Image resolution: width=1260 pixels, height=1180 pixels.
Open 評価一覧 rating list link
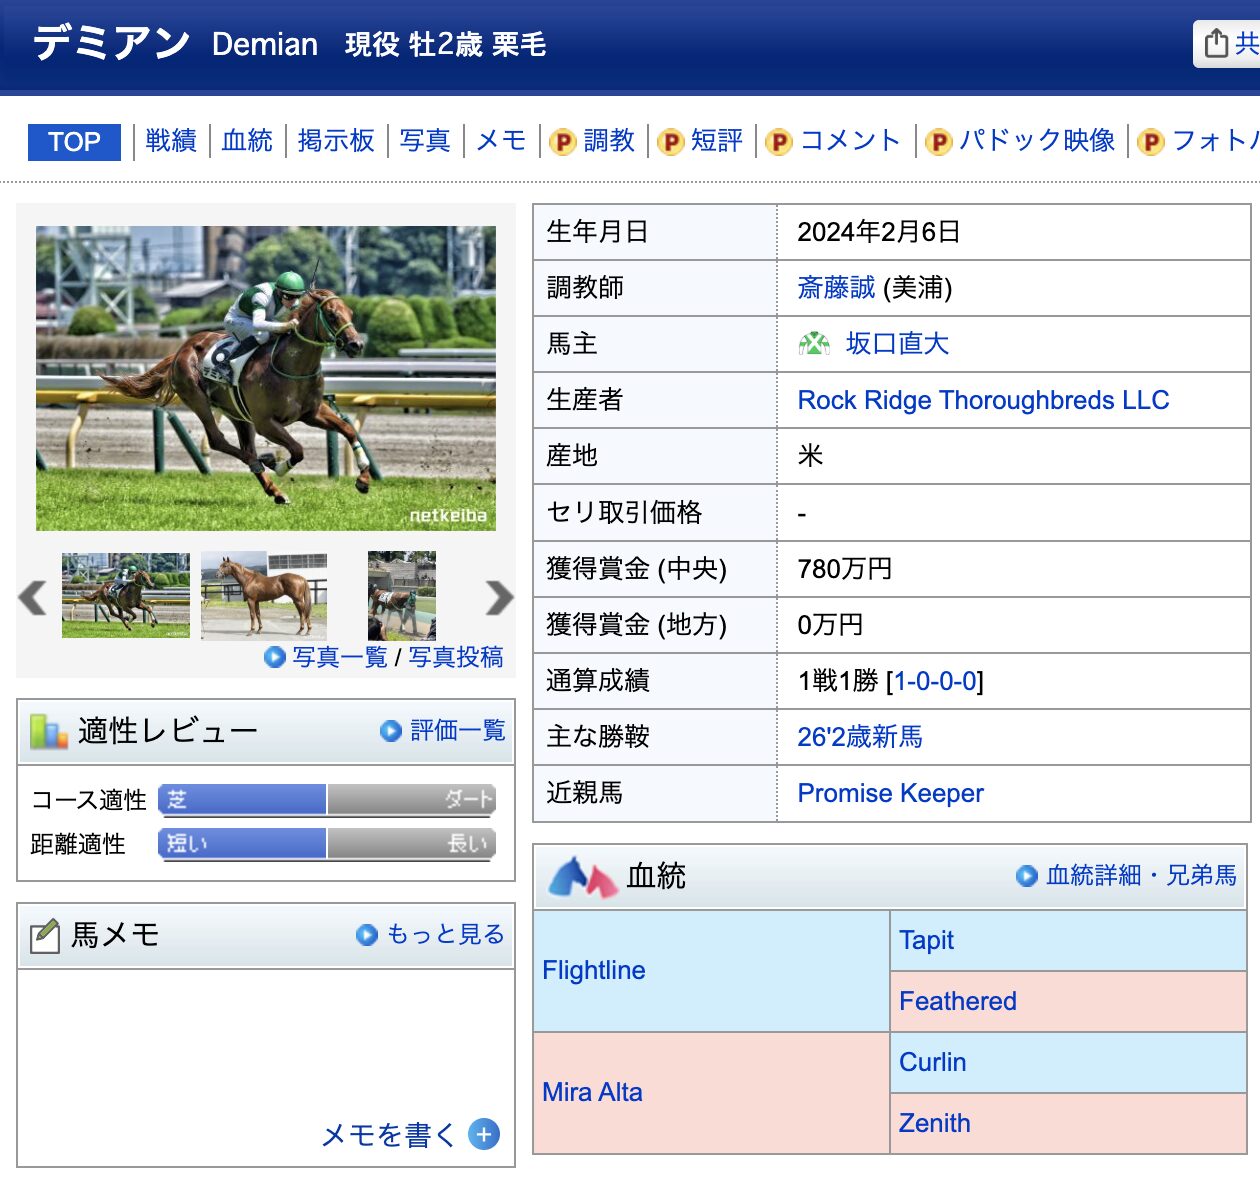pyautogui.click(x=458, y=731)
